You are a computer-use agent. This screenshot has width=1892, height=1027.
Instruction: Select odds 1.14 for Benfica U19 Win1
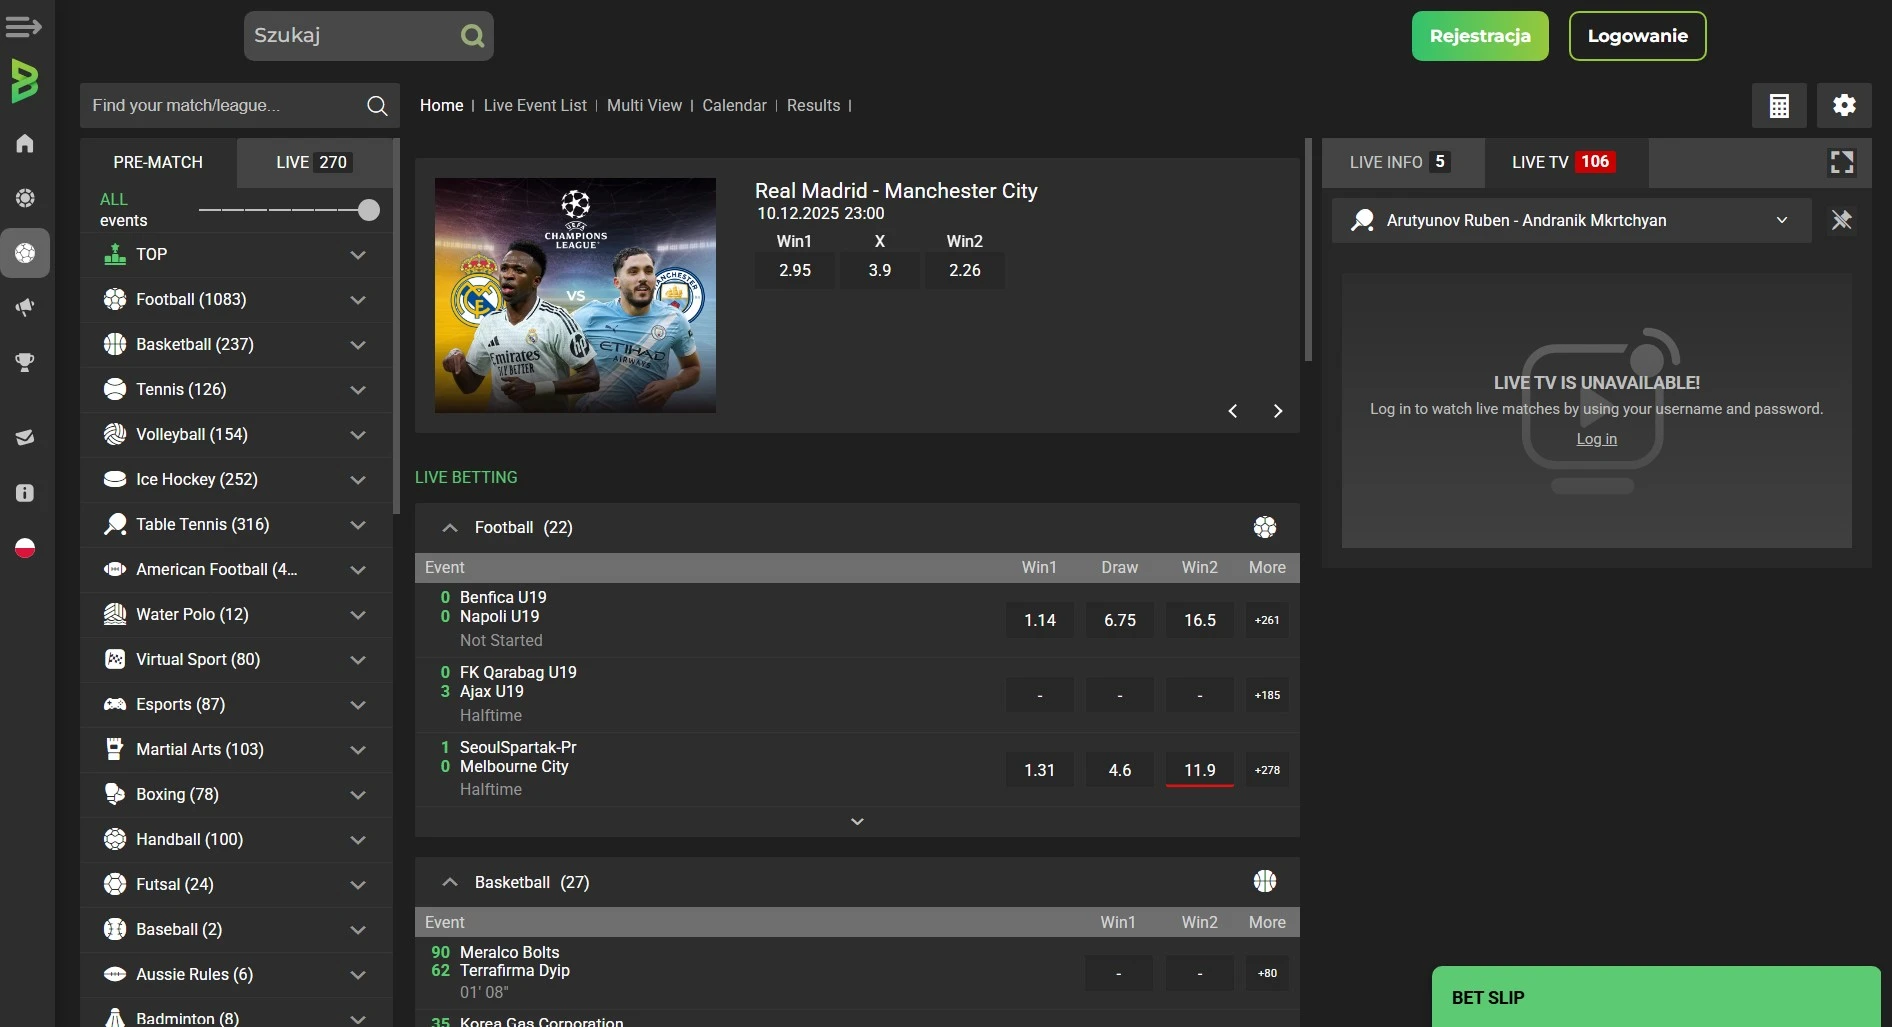pyautogui.click(x=1039, y=620)
